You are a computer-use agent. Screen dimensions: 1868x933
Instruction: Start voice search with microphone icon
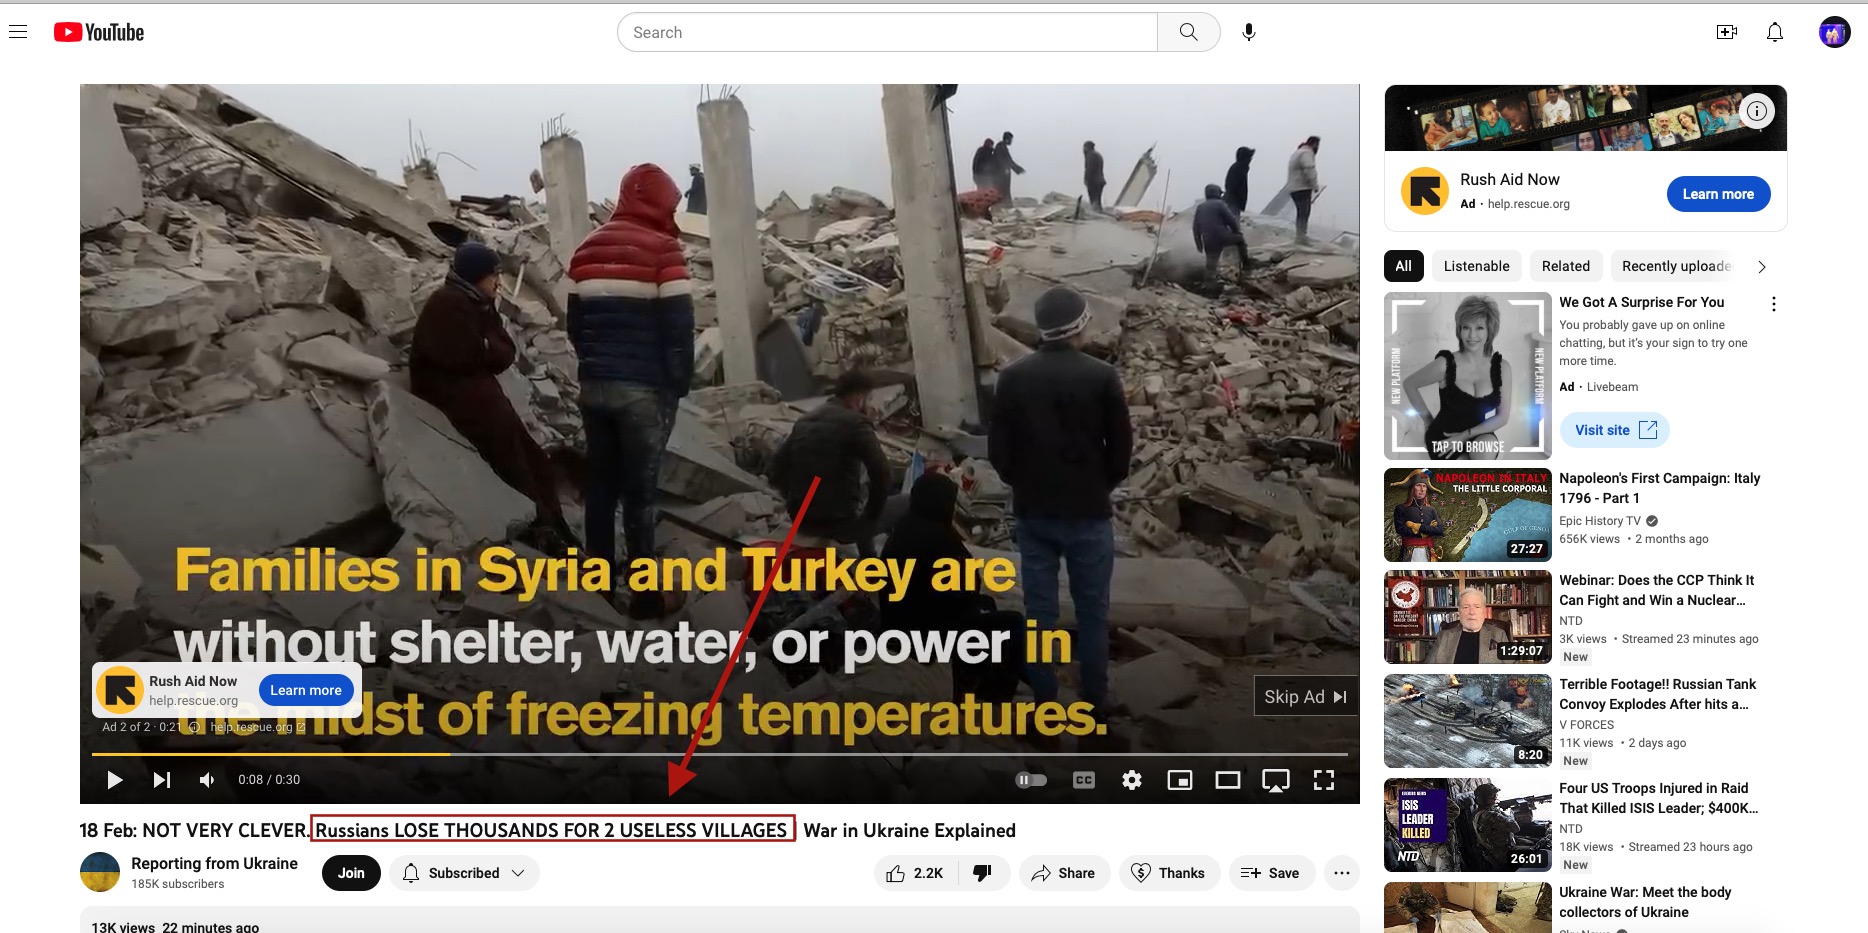click(x=1249, y=32)
